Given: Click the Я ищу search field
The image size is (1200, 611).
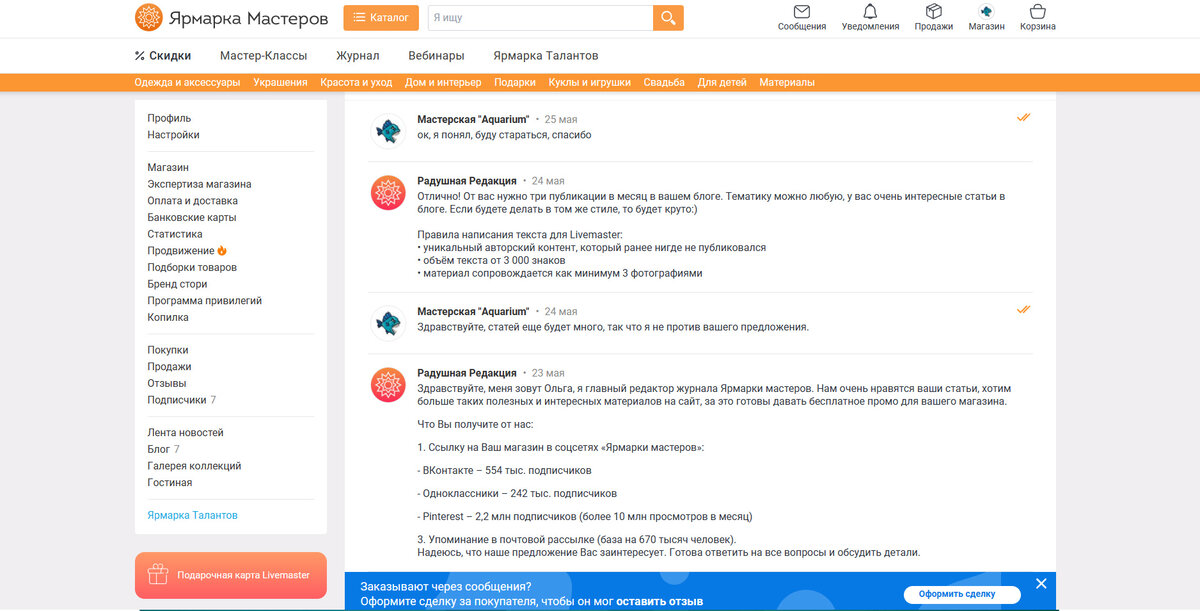Looking at the screenshot, I should click(x=540, y=17).
